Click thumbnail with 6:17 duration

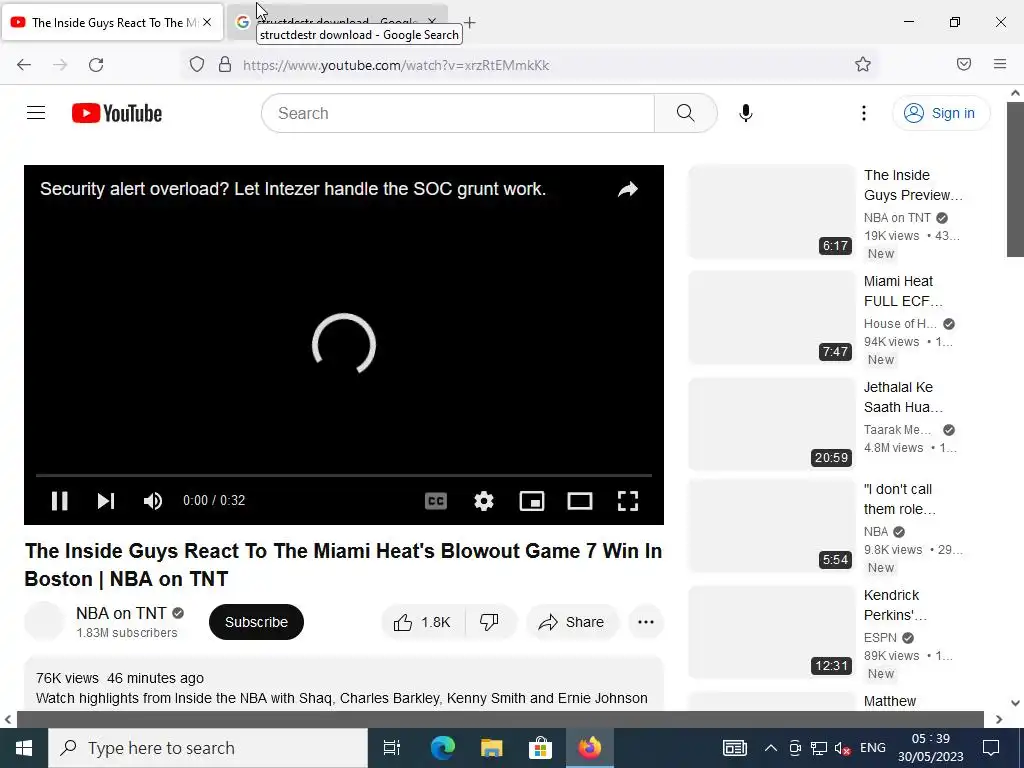pyautogui.click(x=772, y=212)
